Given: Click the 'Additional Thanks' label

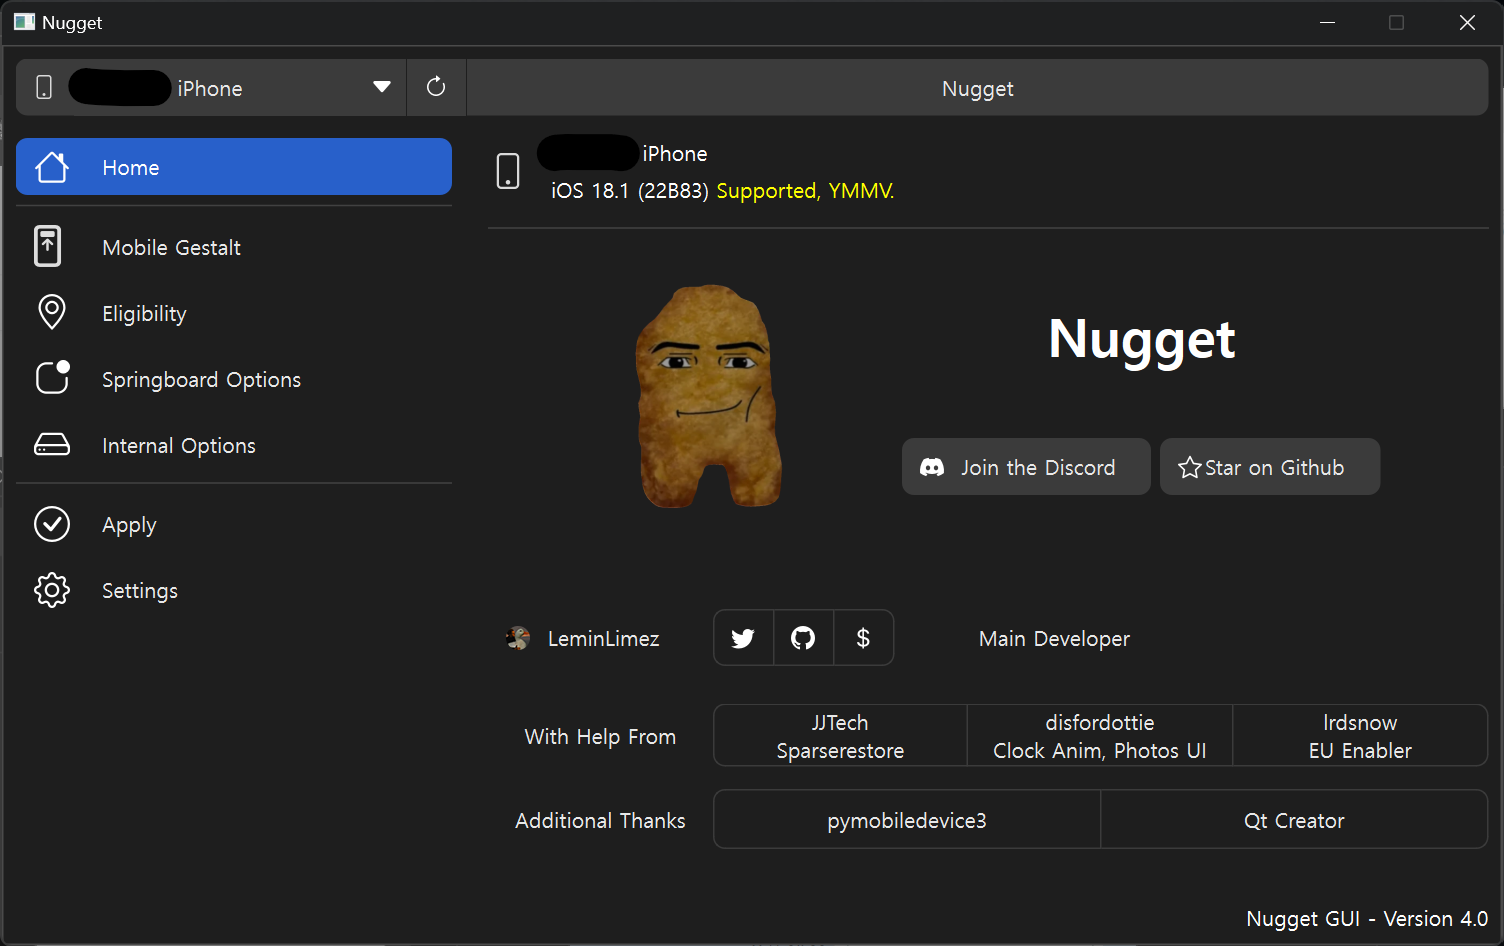Looking at the screenshot, I should pyautogui.click(x=600, y=821).
